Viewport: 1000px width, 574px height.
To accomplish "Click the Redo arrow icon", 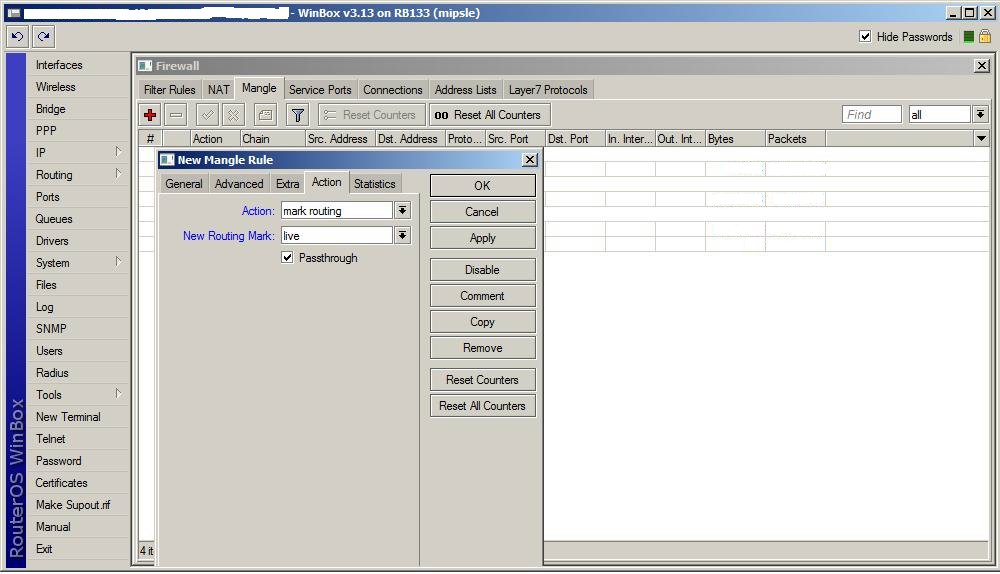I will 43,37.
